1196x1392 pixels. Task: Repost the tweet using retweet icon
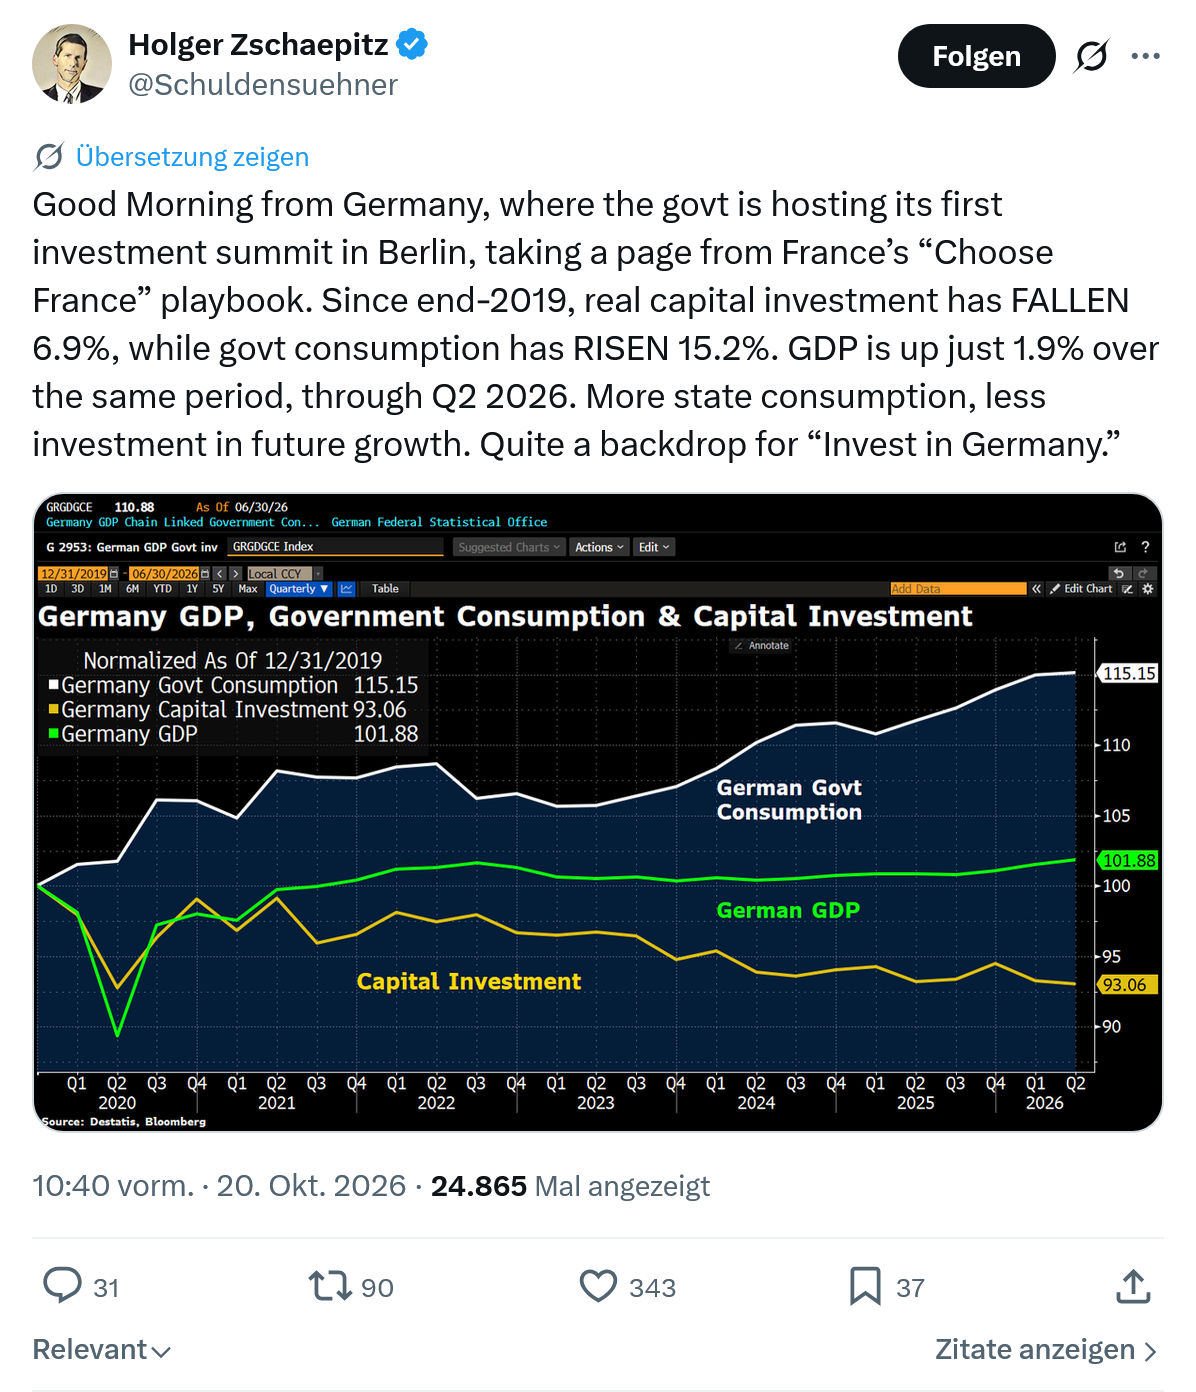[330, 1286]
